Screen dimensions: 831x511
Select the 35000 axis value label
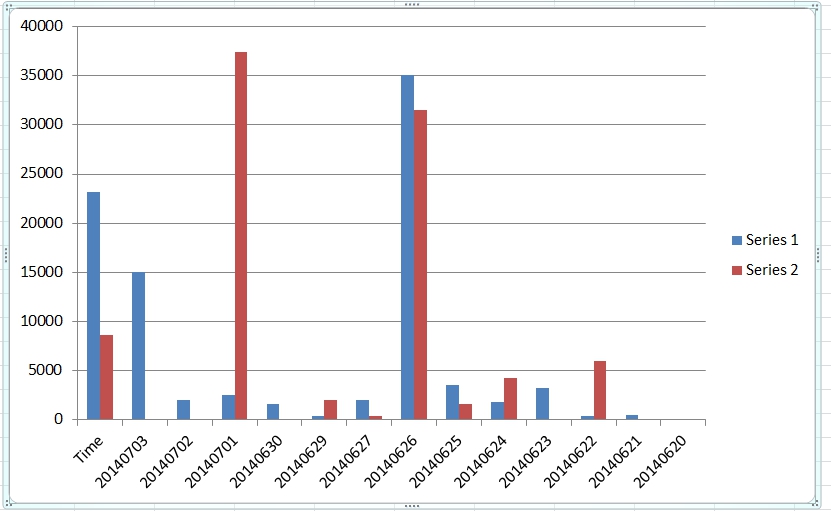(41, 75)
